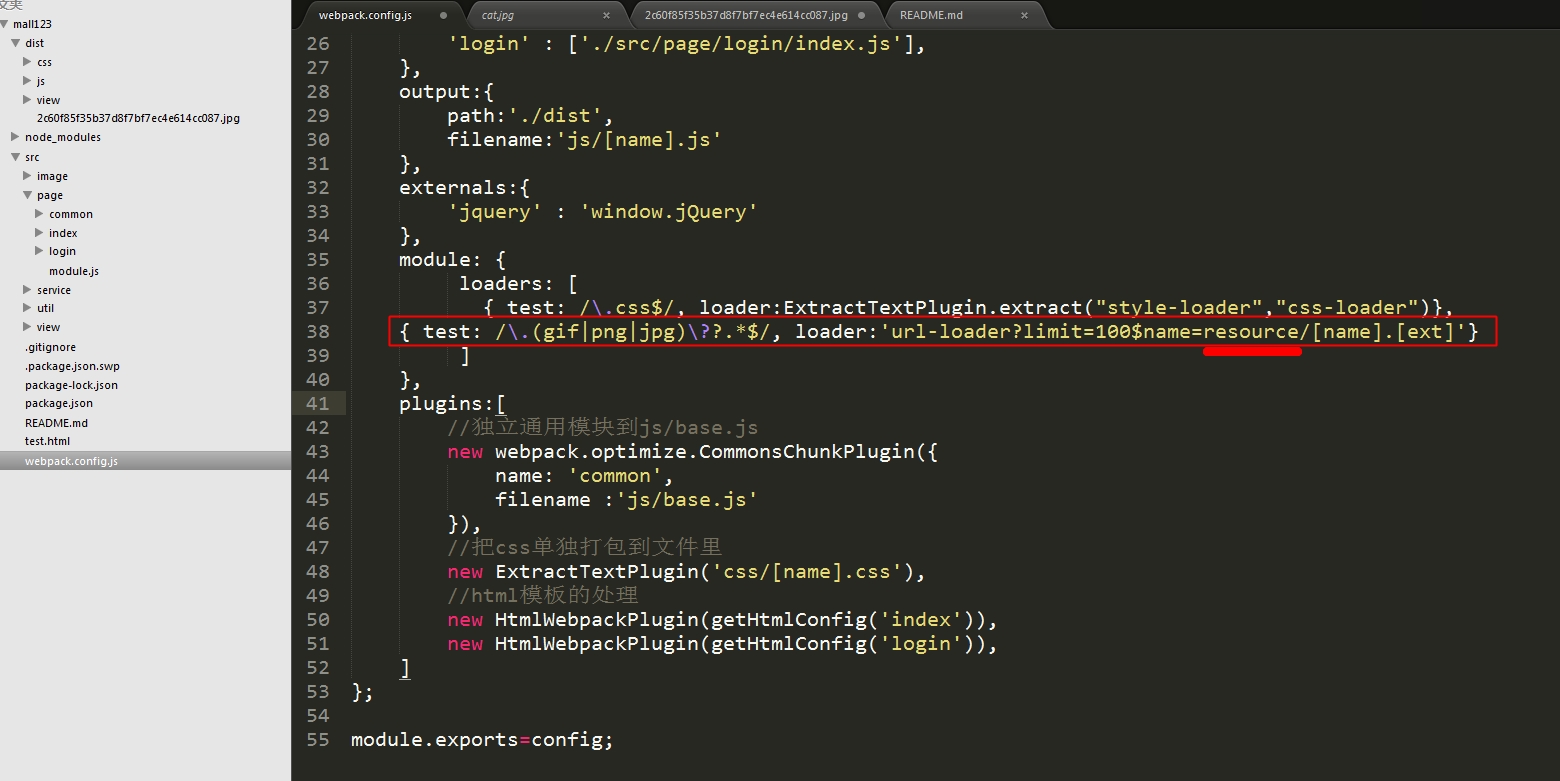Open the .jpg file under dist in sidebar

pyautogui.click(x=138, y=118)
